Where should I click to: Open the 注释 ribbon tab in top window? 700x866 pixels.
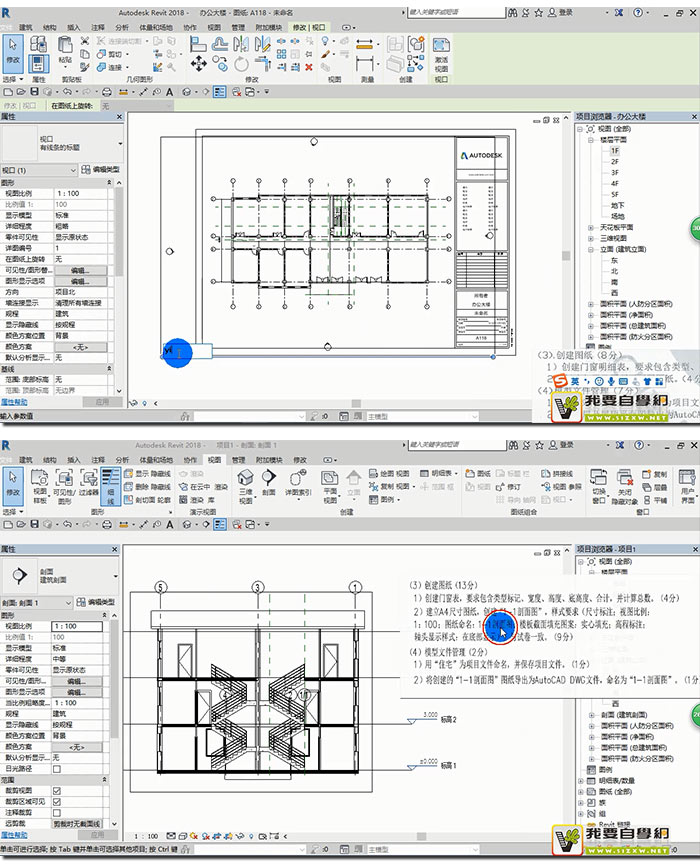click(98, 27)
